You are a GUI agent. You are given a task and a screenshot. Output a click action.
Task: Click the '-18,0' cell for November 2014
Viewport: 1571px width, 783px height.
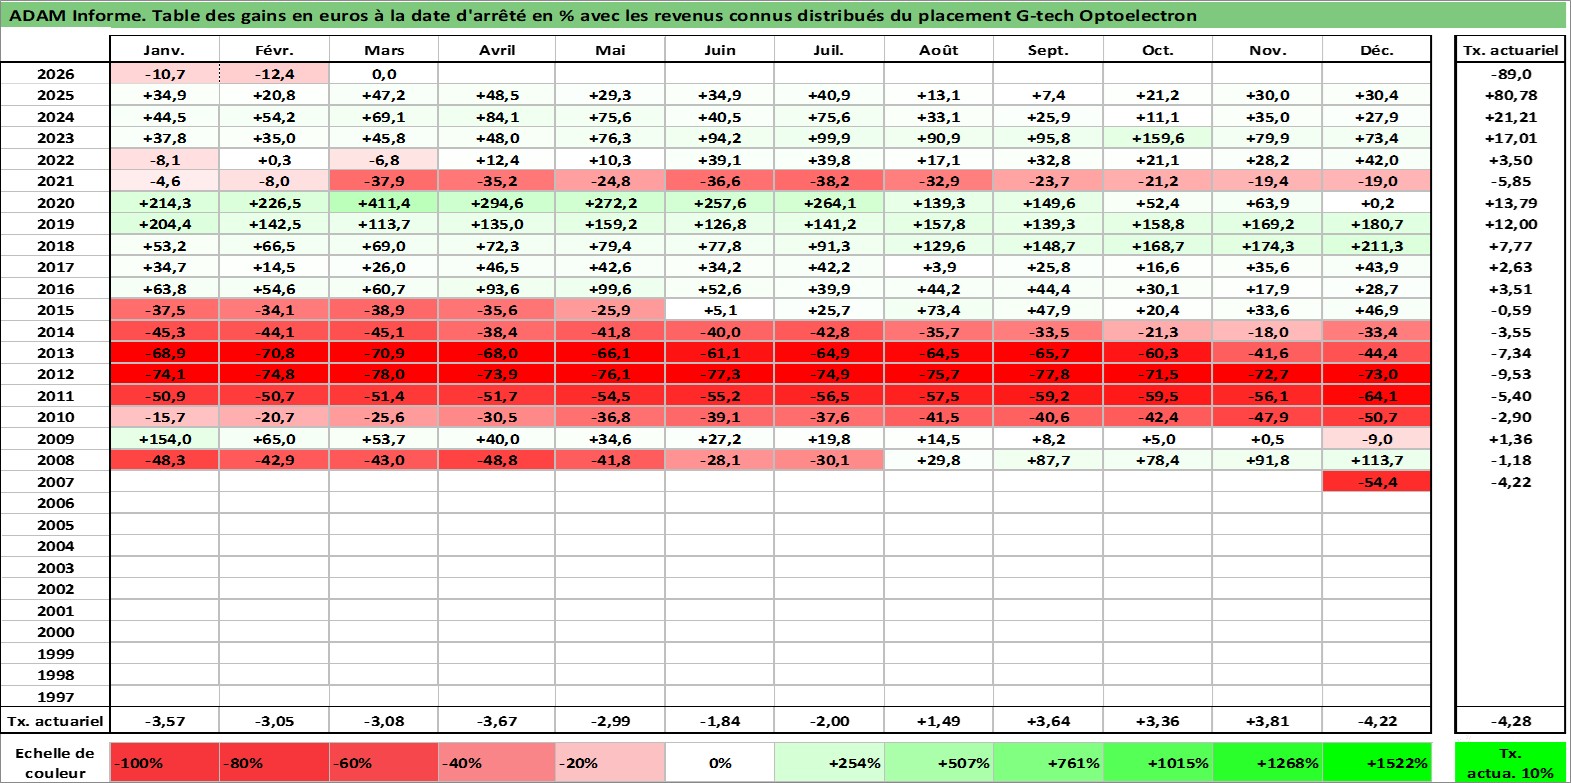[1267, 332]
